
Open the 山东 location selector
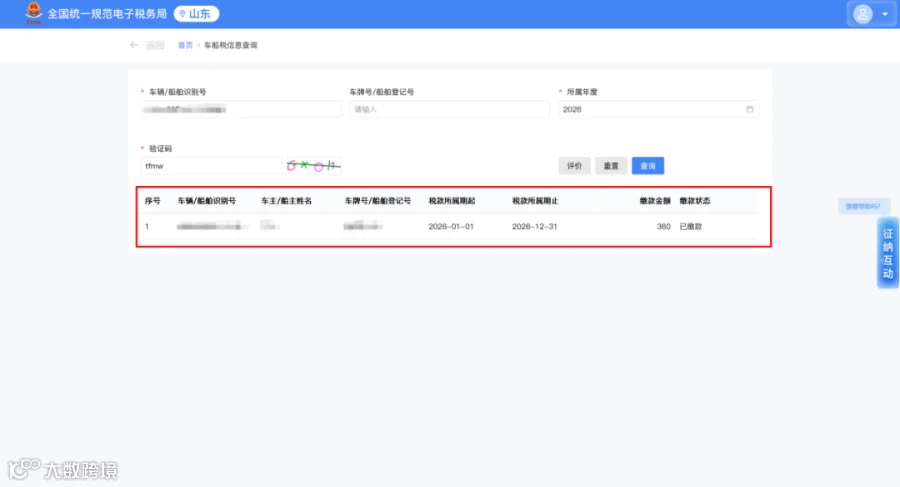pyautogui.click(x=196, y=14)
